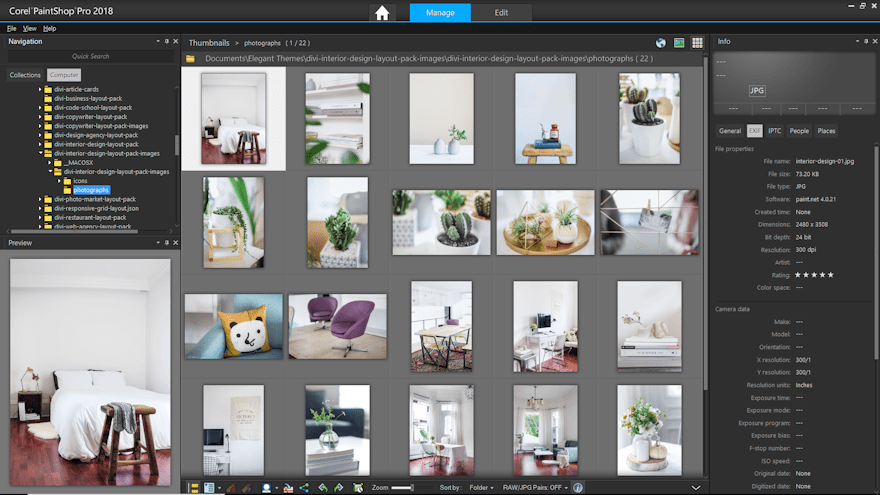The width and height of the screenshot is (880, 495).
Task: Toggle RAW/JPG Pairs setting
Action: click(x=532, y=487)
